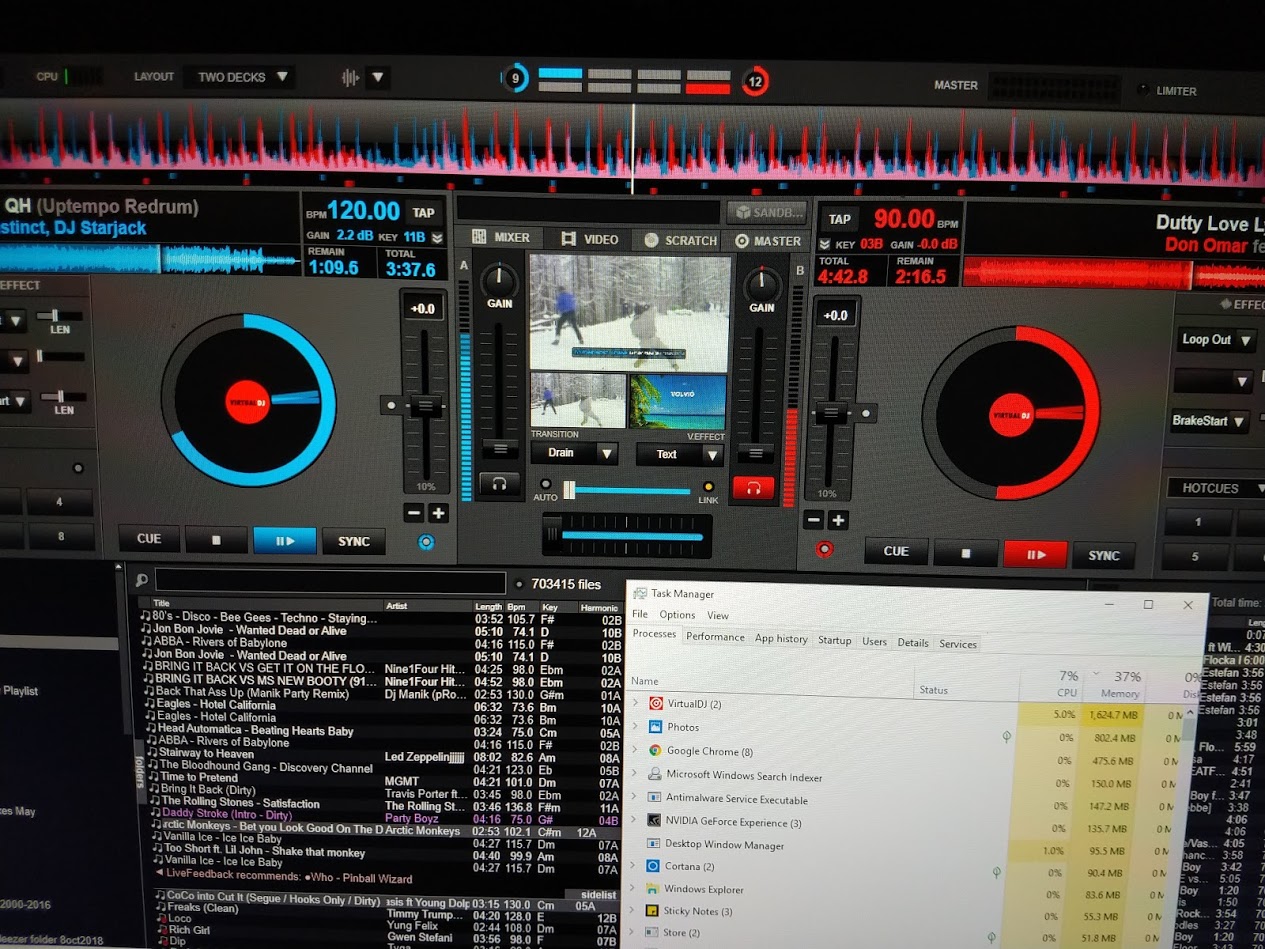Click the blue deck pitch fader handle
The width and height of the screenshot is (1265, 949).
pos(426,405)
